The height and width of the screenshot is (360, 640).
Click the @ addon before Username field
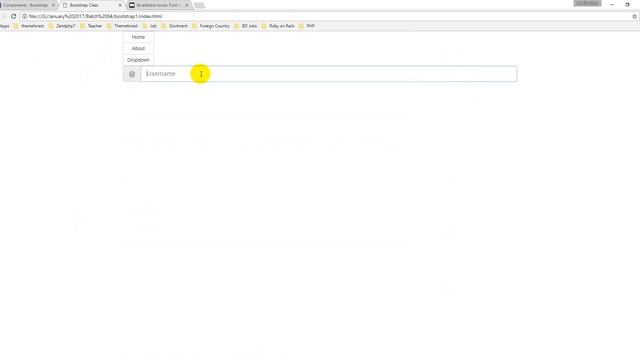point(132,74)
